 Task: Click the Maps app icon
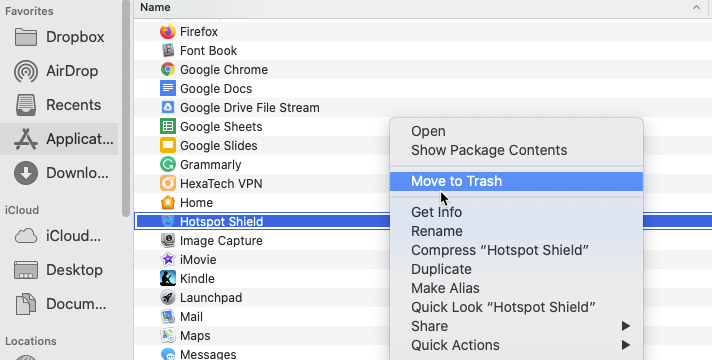pyautogui.click(x=168, y=335)
